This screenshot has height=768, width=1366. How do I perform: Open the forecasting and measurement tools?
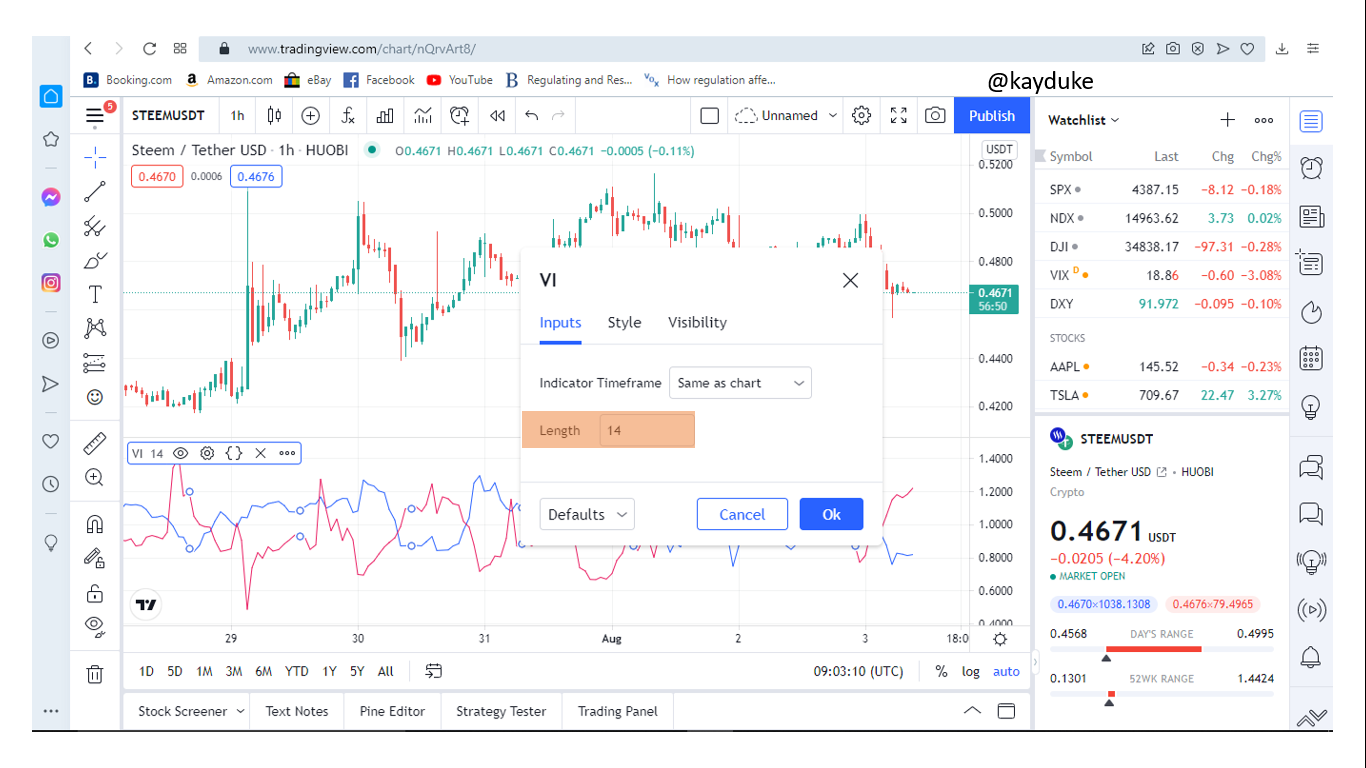point(95,362)
